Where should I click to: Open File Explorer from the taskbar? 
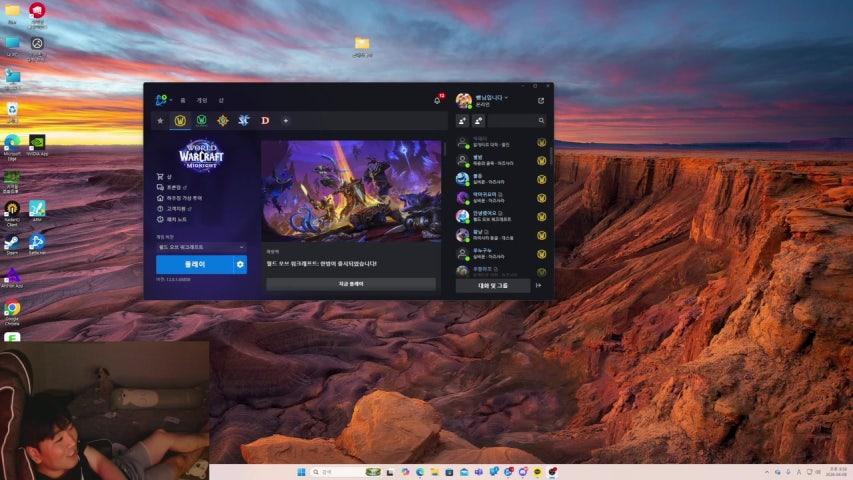(435, 472)
